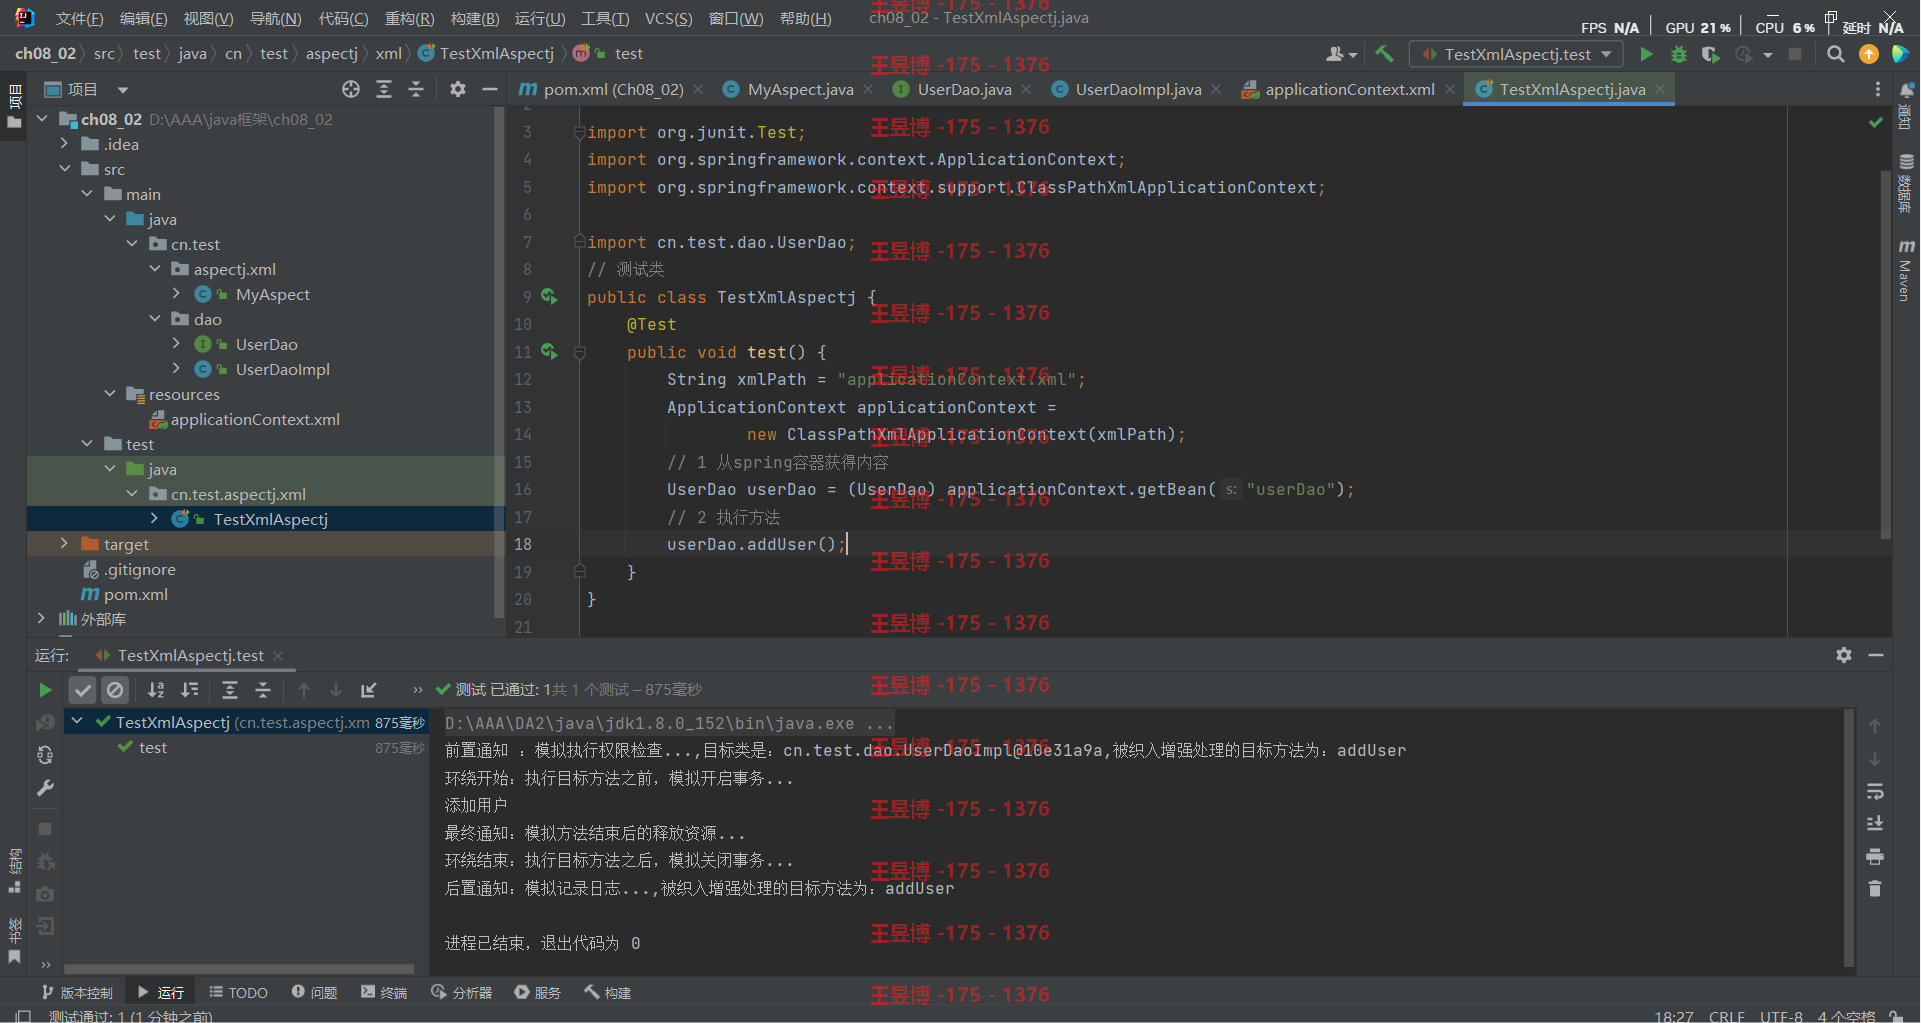
Task: Run with coverage from the toolbar
Action: pos(1711,54)
